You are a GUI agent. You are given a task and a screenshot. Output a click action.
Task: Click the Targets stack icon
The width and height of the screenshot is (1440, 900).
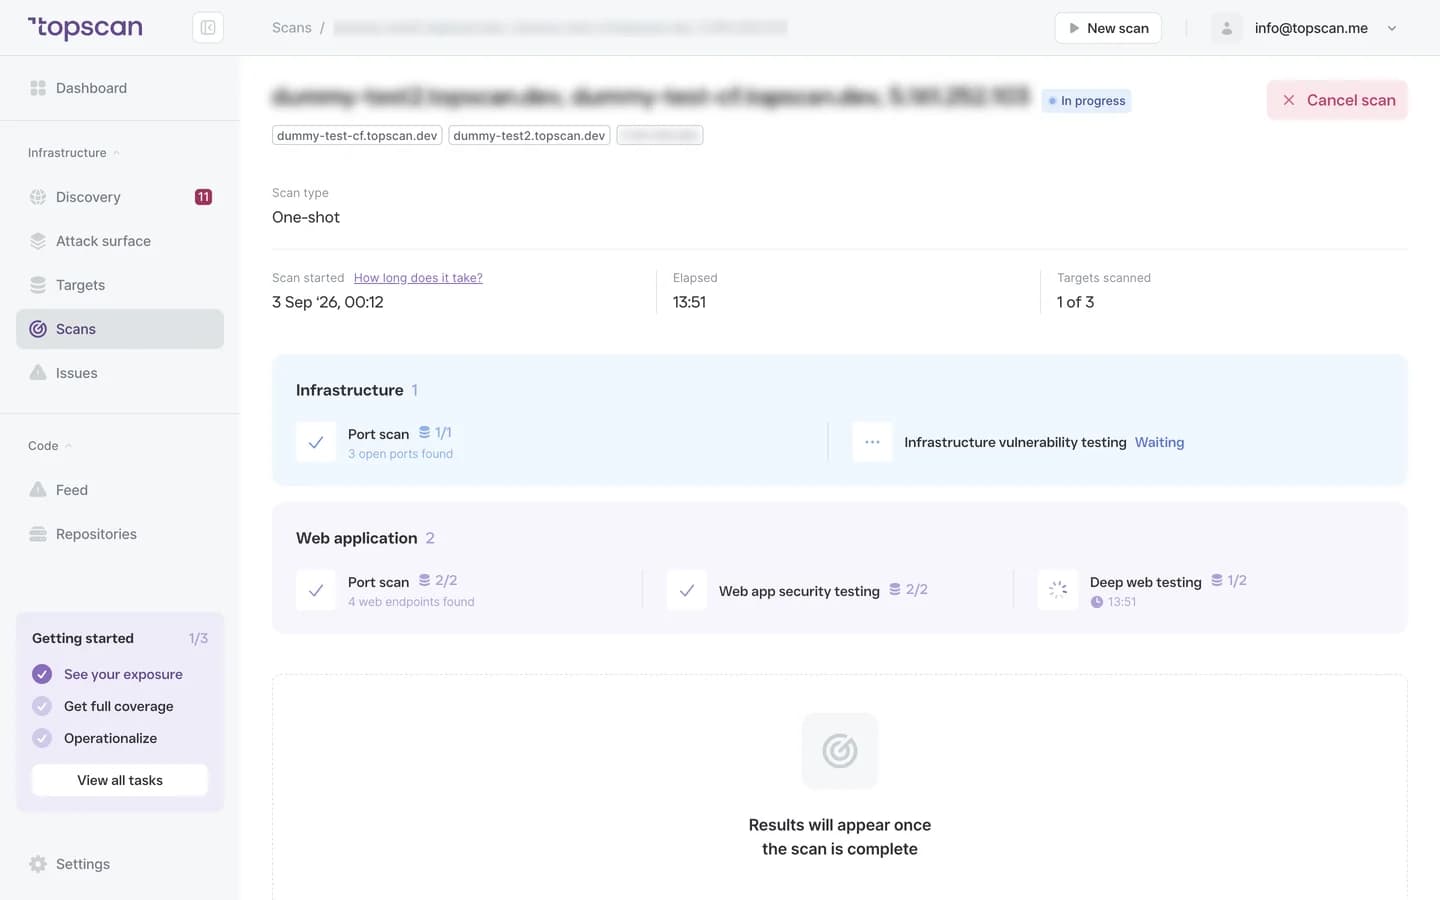click(x=38, y=285)
